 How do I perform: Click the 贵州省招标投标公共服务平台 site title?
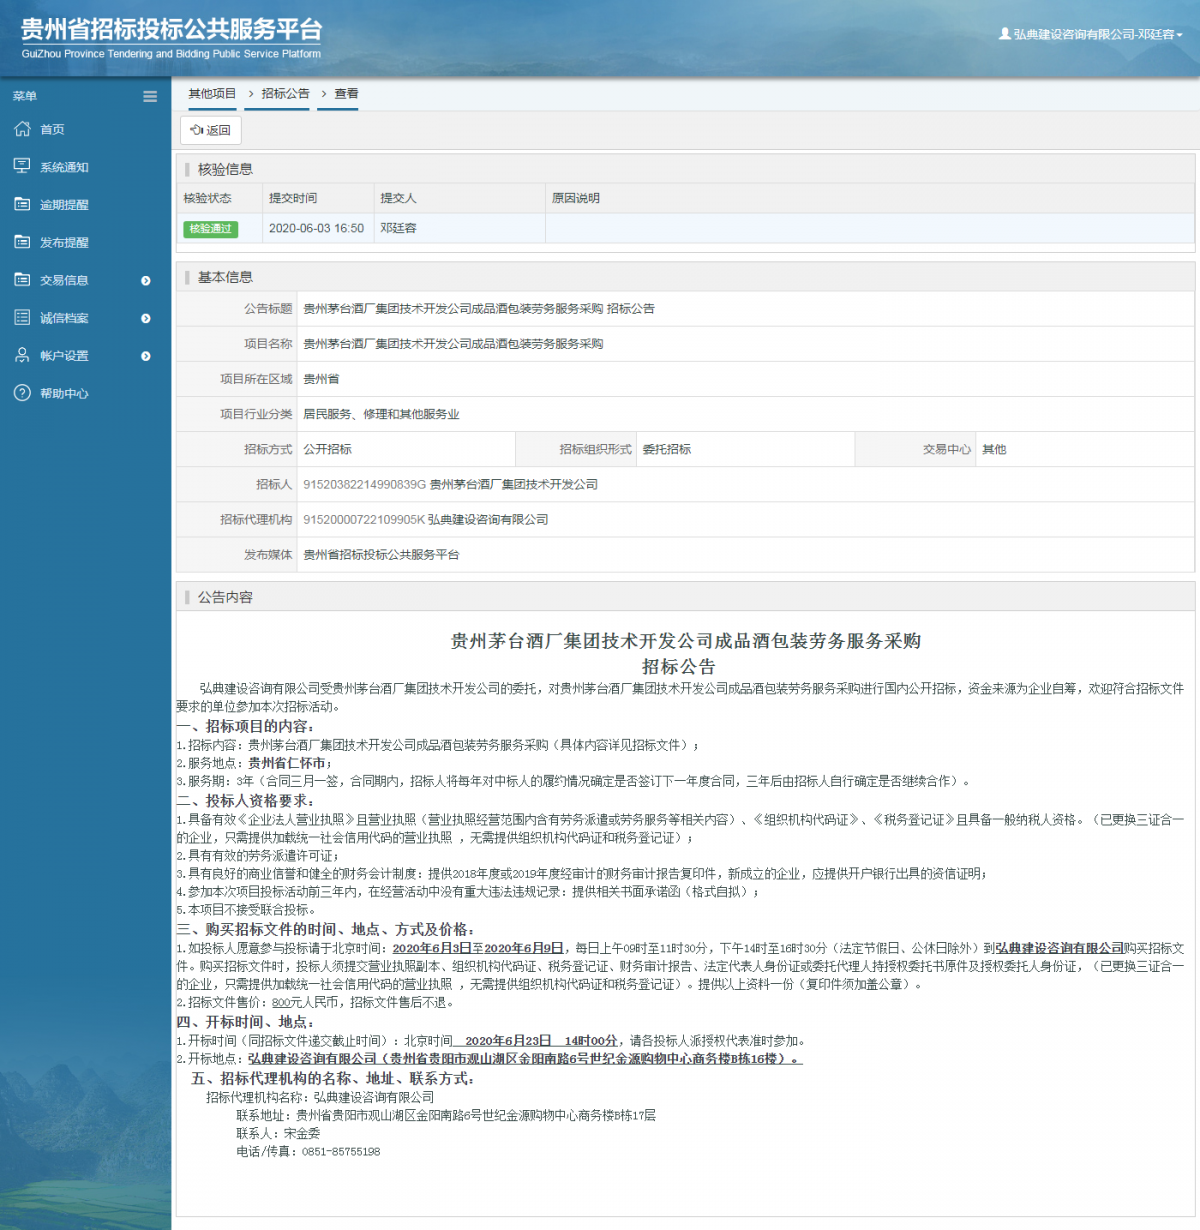point(171,30)
